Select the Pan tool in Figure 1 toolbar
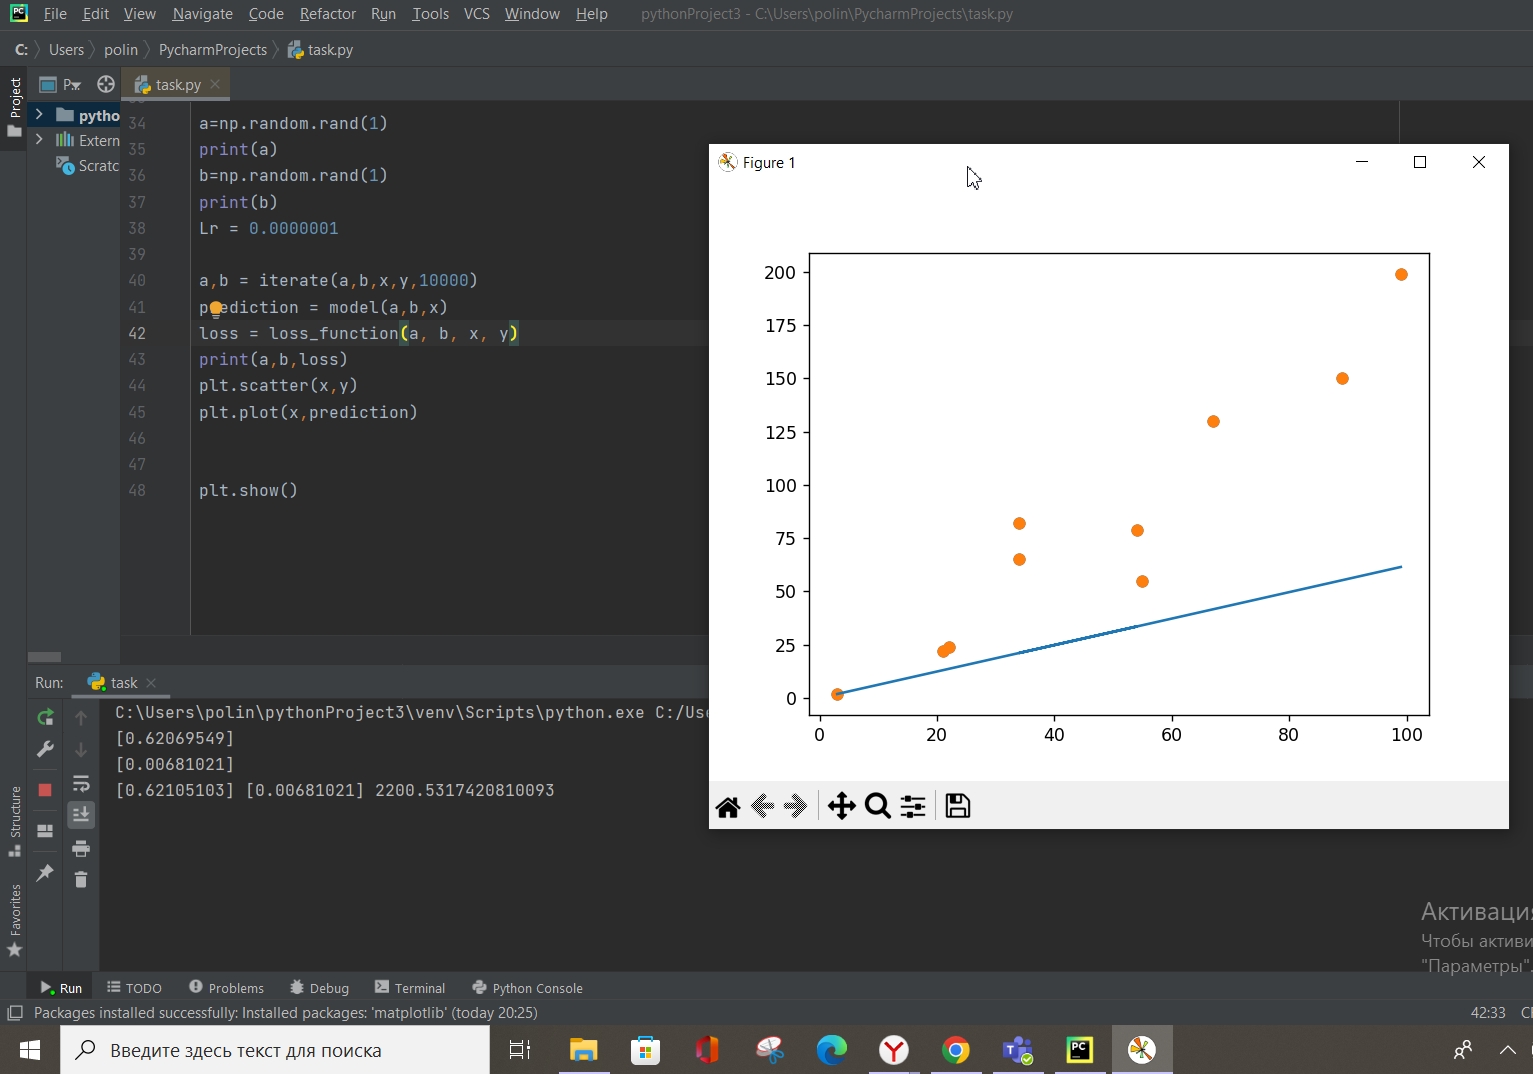1533x1074 pixels. (x=842, y=806)
